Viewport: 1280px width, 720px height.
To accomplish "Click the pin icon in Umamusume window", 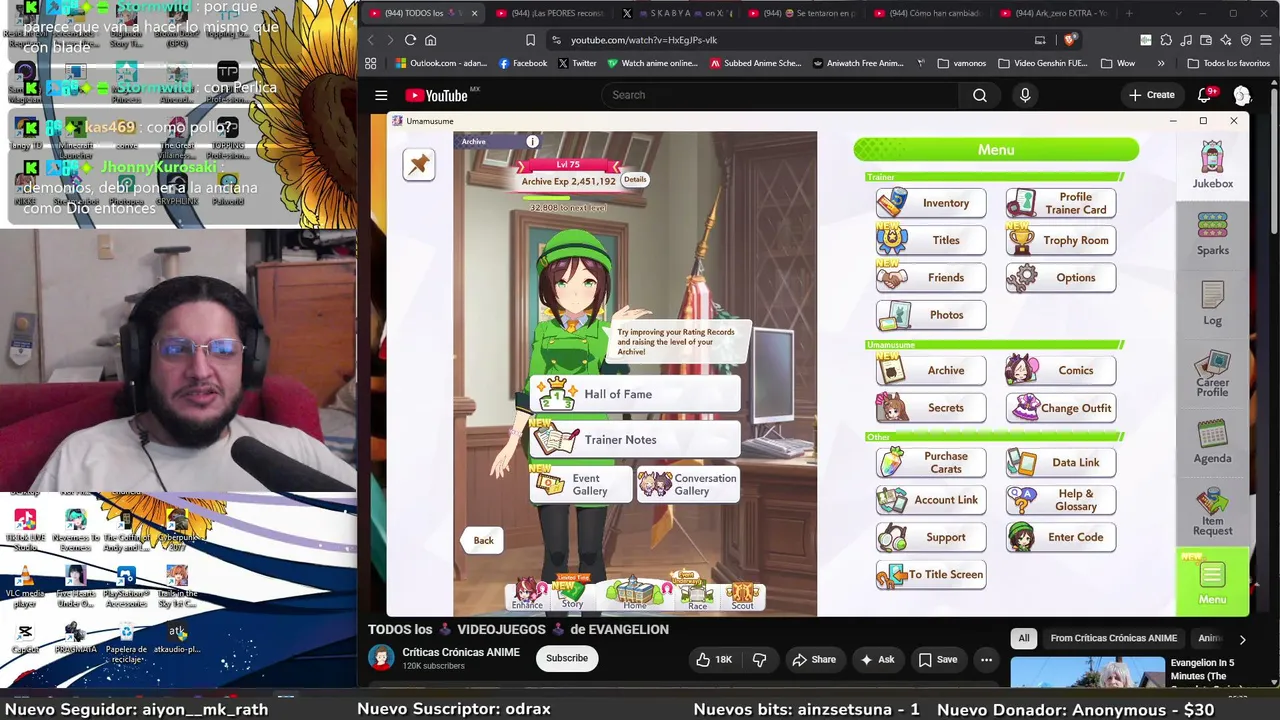I will (419, 165).
